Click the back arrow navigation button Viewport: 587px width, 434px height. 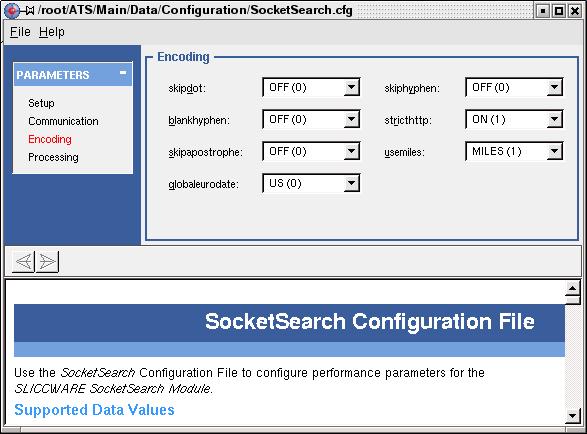coord(24,261)
